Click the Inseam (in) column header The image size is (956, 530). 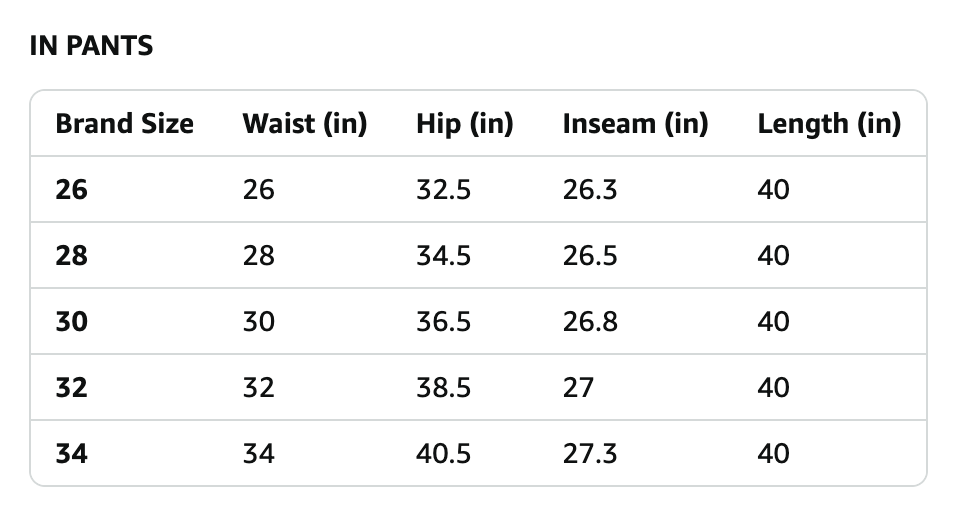point(635,124)
